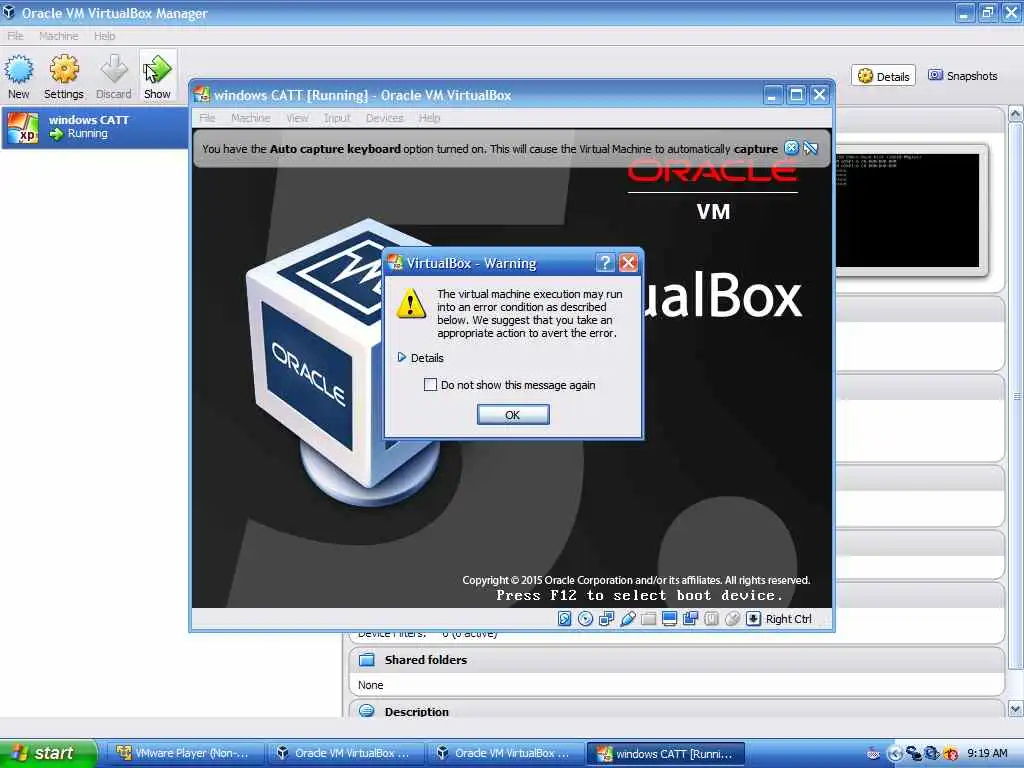1024x768 pixels.
Task: Maximize the windows CATT VM window
Action: (796, 95)
